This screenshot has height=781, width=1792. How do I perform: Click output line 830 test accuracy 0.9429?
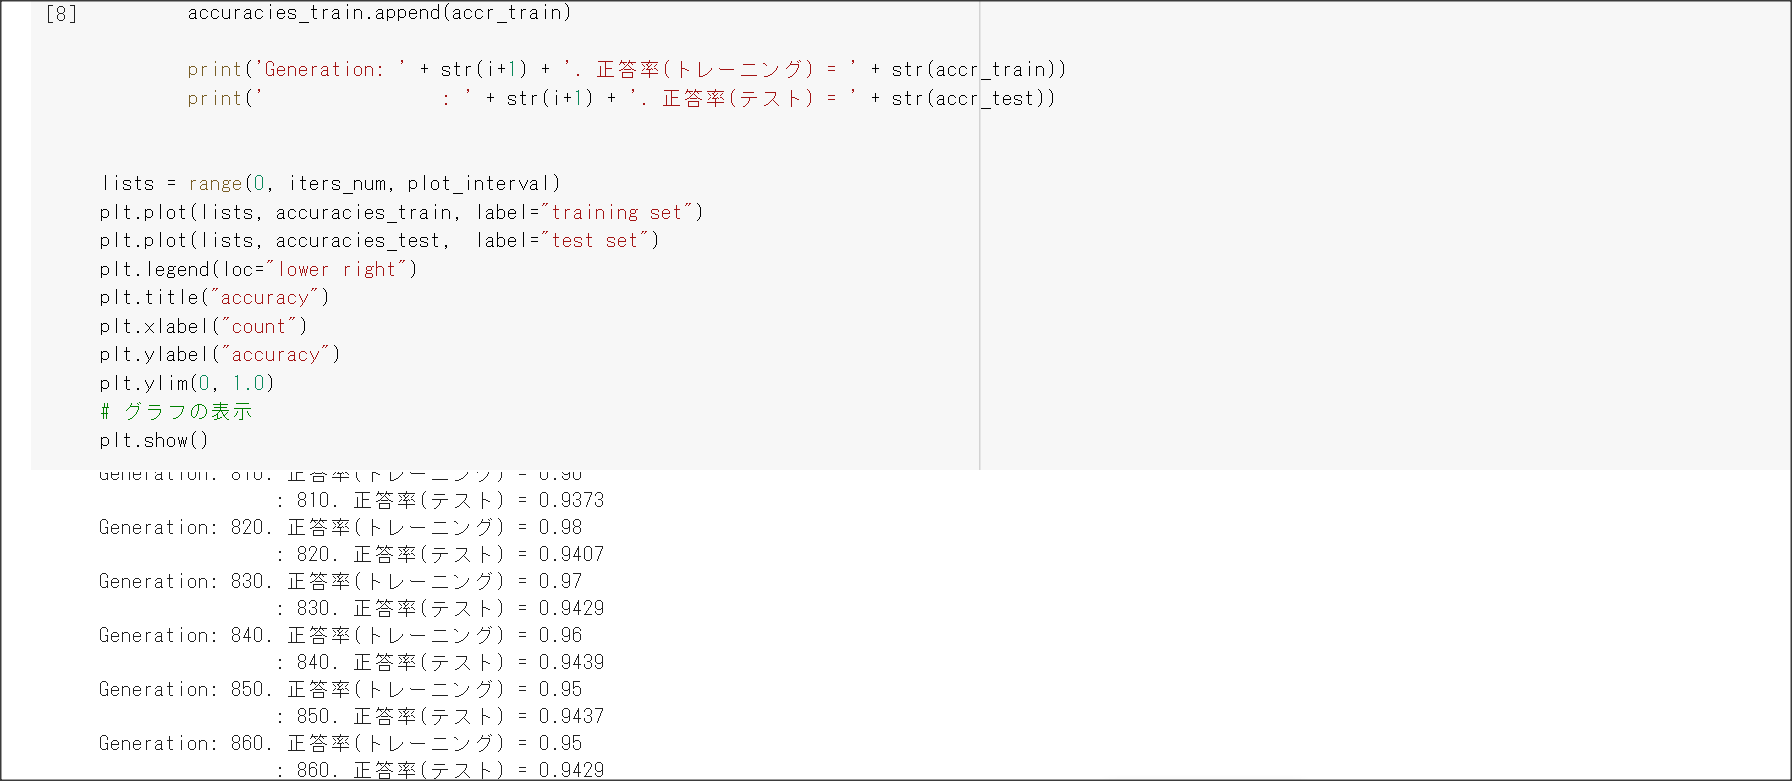[x=440, y=608]
